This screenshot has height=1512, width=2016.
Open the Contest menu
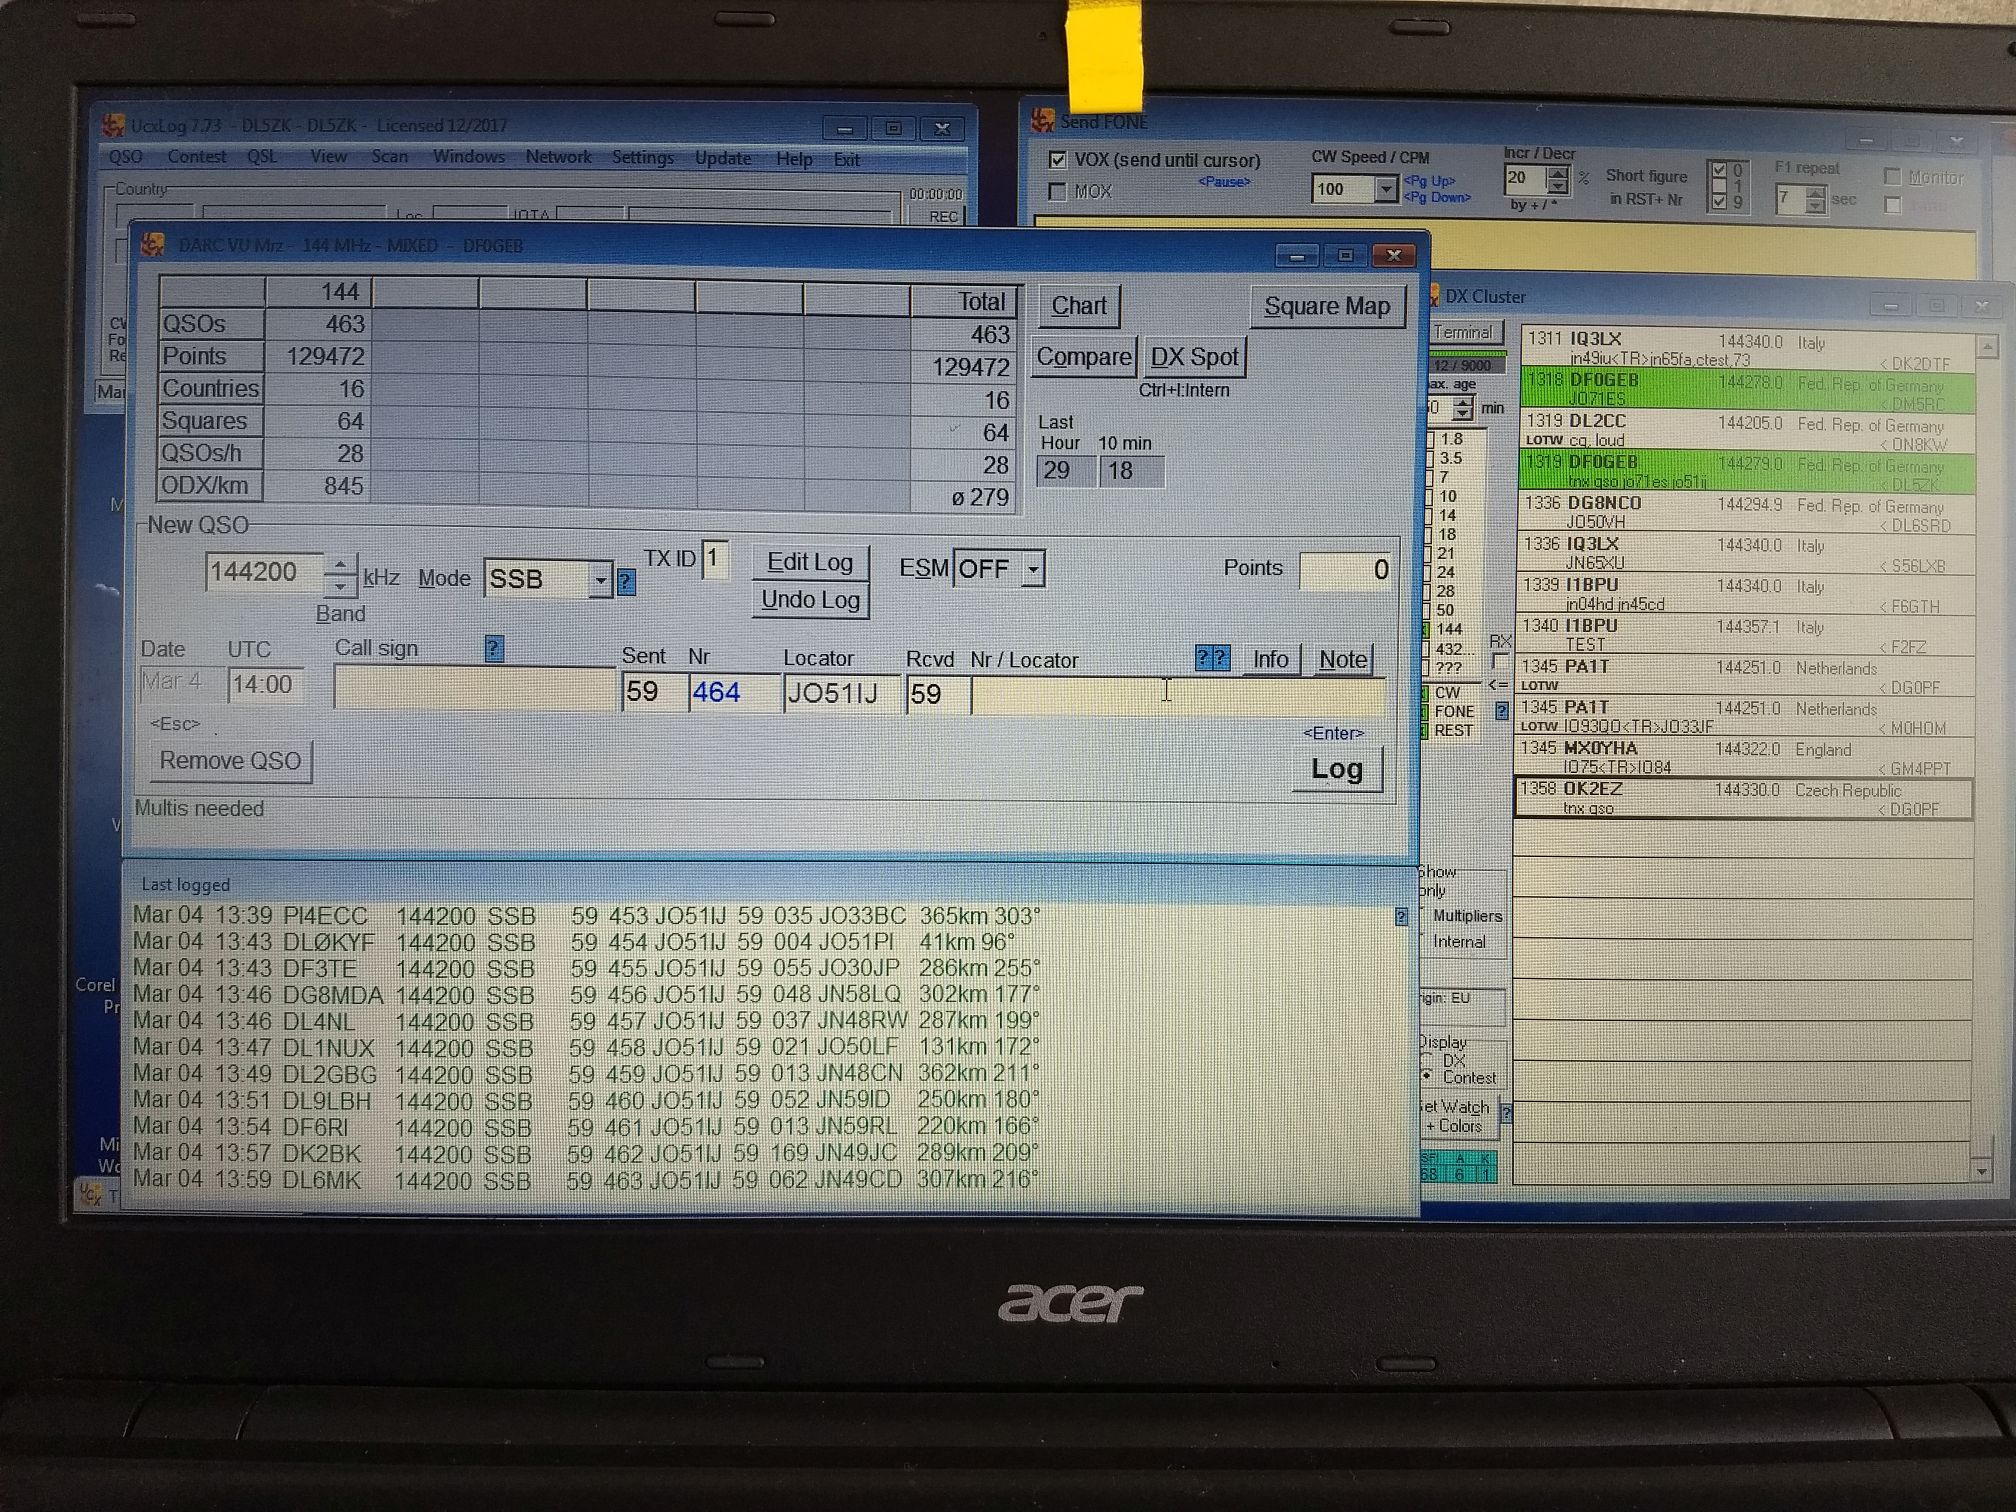tap(196, 157)
